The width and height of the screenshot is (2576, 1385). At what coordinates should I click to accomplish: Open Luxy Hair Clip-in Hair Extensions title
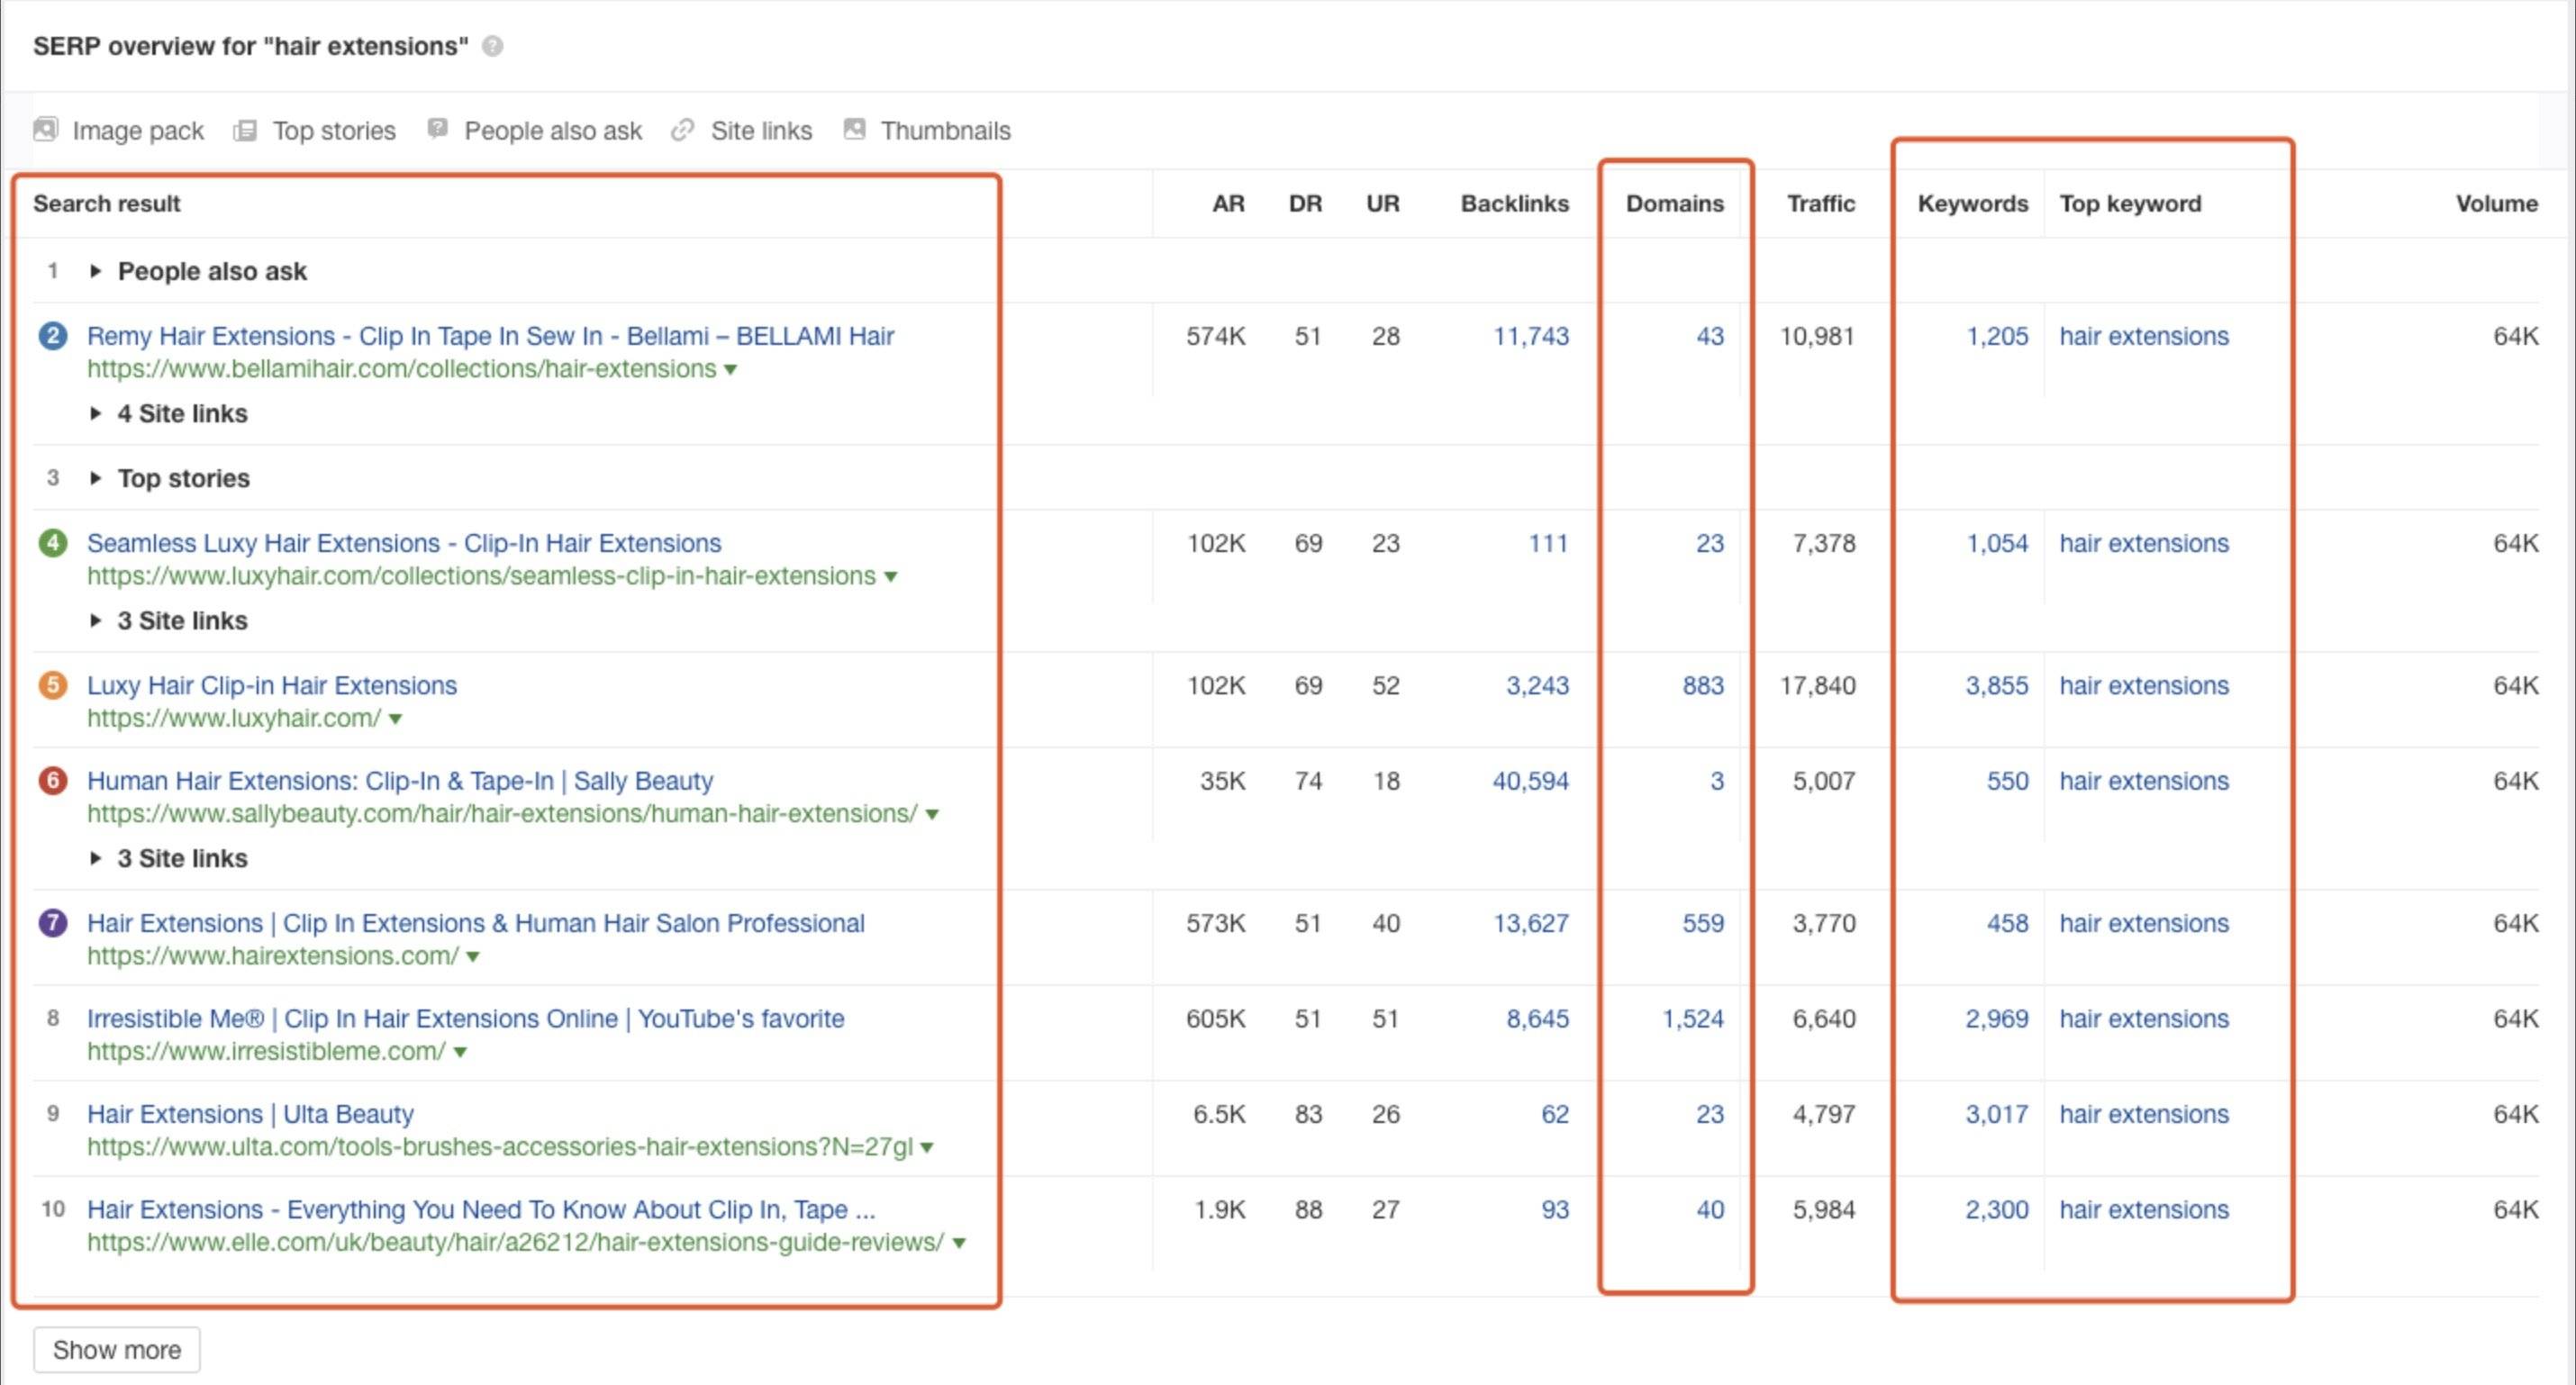coord(272,685)
